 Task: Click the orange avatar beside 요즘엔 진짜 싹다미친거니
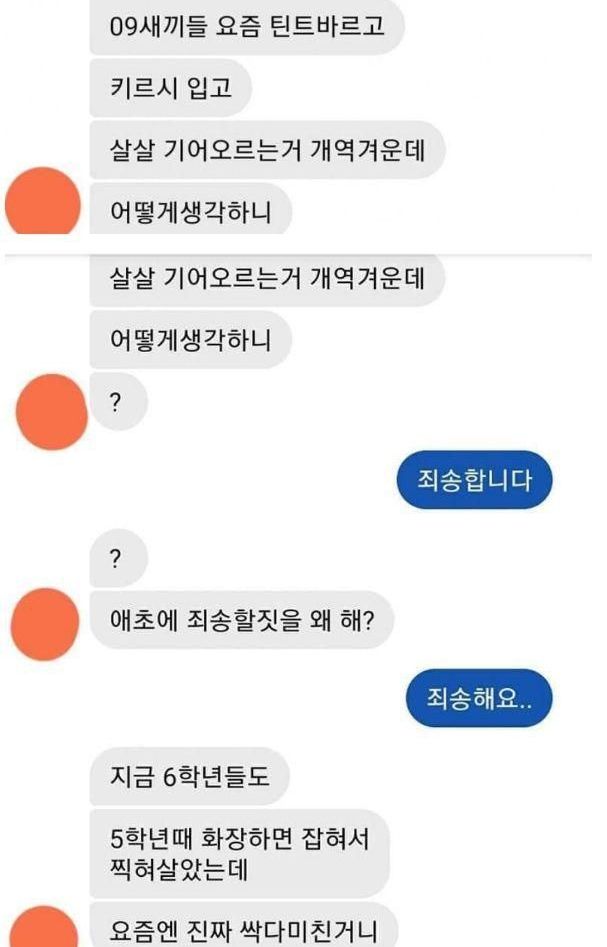45,927
